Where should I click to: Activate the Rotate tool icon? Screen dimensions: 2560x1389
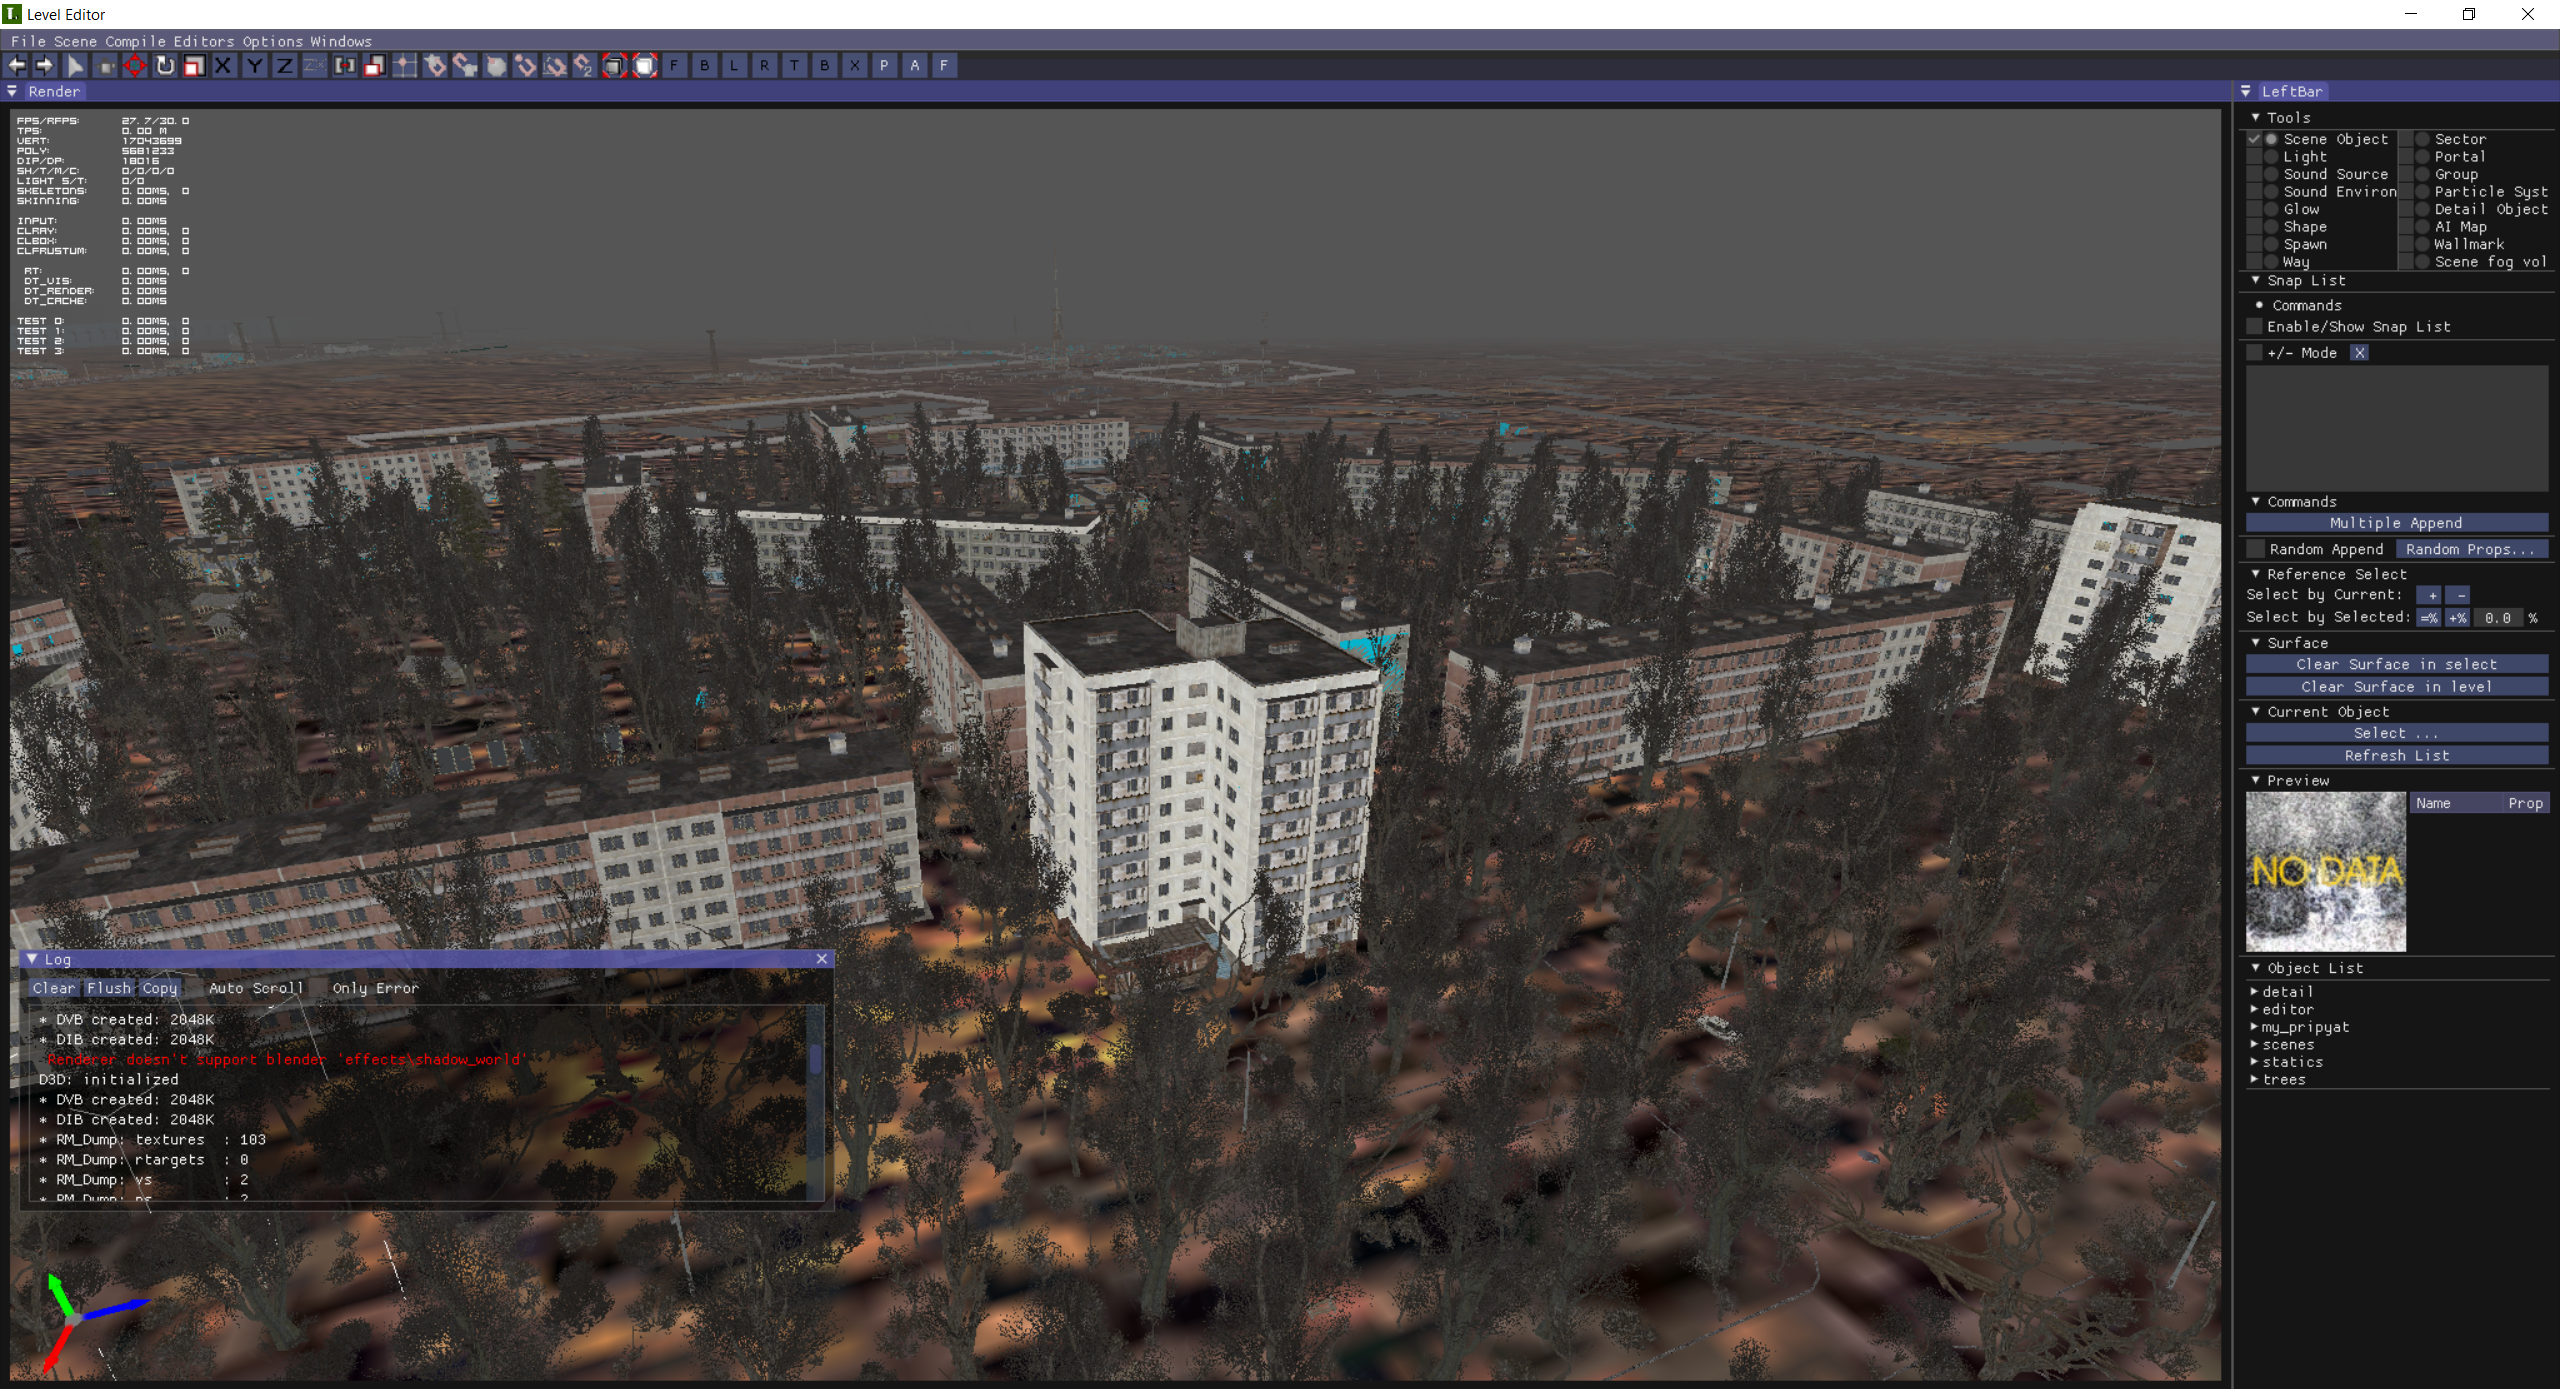click(165, 66)
